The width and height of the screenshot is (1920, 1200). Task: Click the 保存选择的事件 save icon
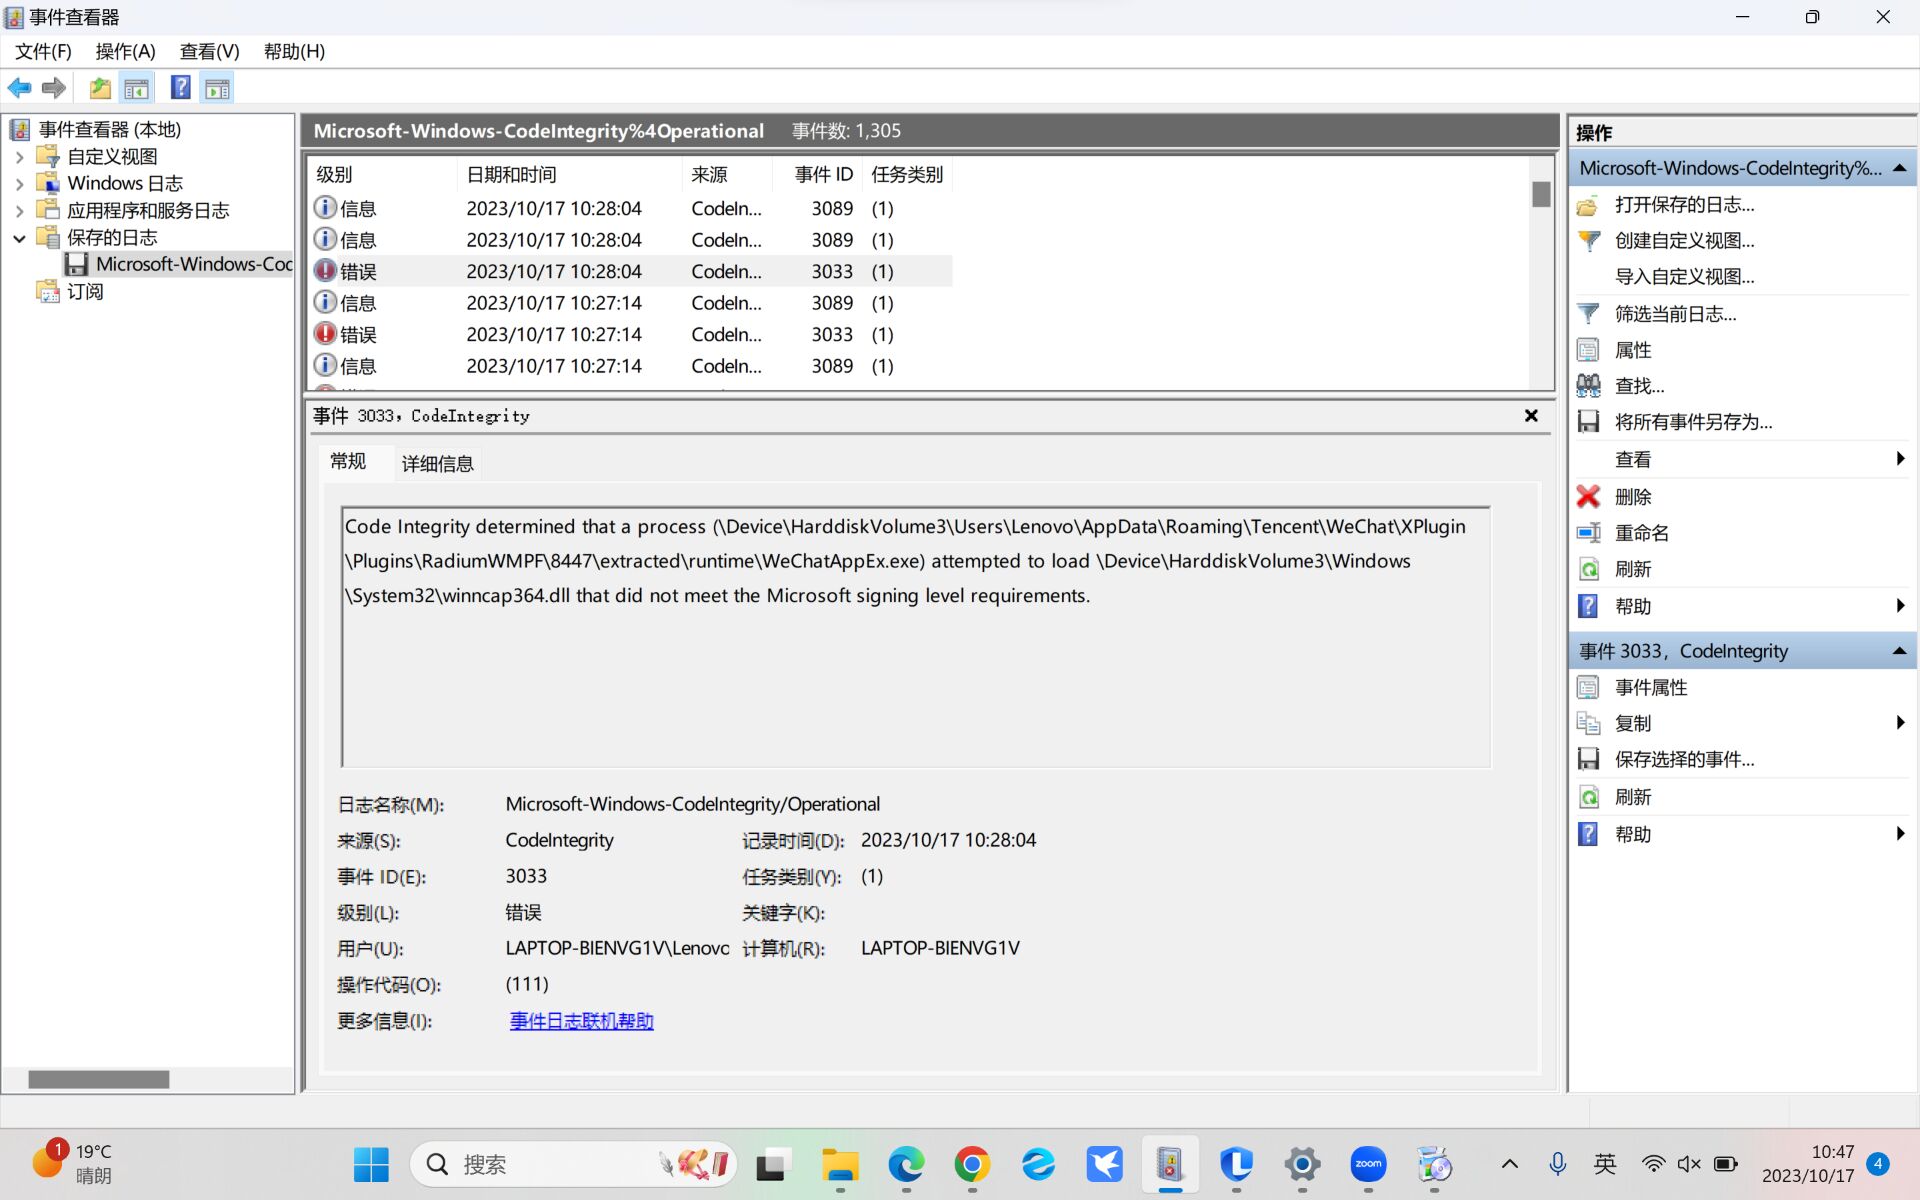click(1588, 759)
